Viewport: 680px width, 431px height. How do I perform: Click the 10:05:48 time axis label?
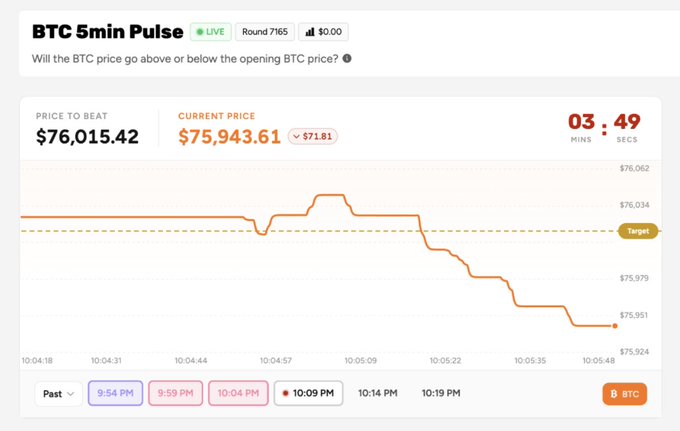point(598,360)
